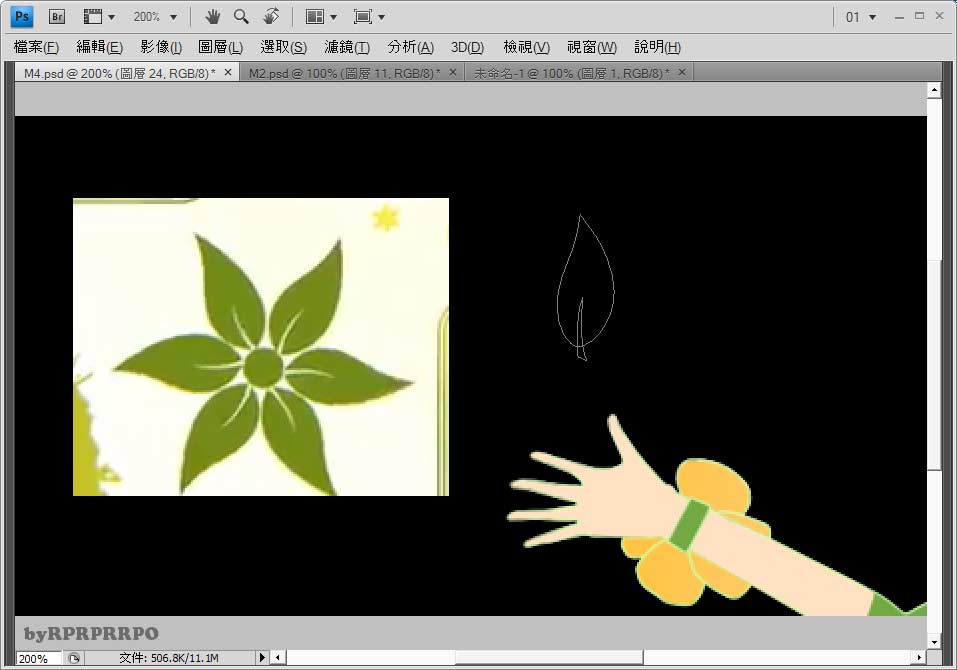Viewport: 957px width, 670px height.
Task: Open the 影像(I) menu
Action: (161, 47)
